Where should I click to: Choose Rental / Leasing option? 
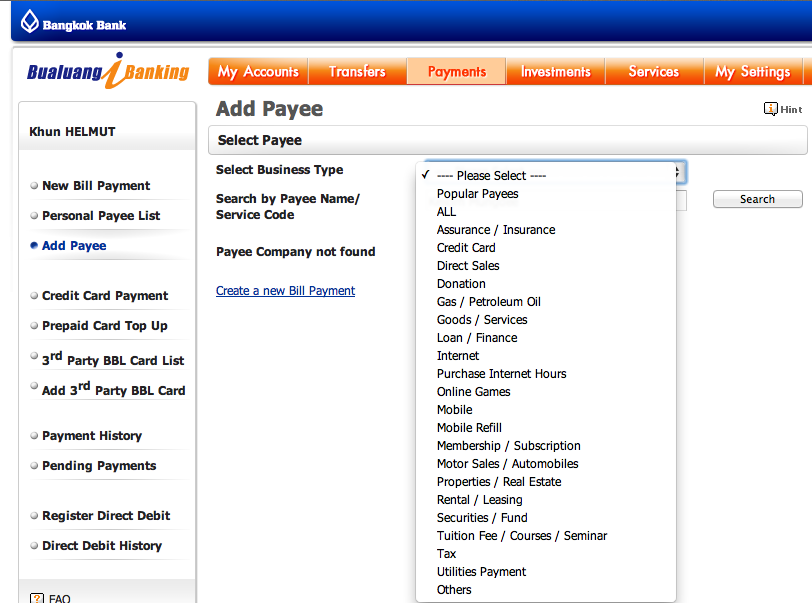pos(546,500)
